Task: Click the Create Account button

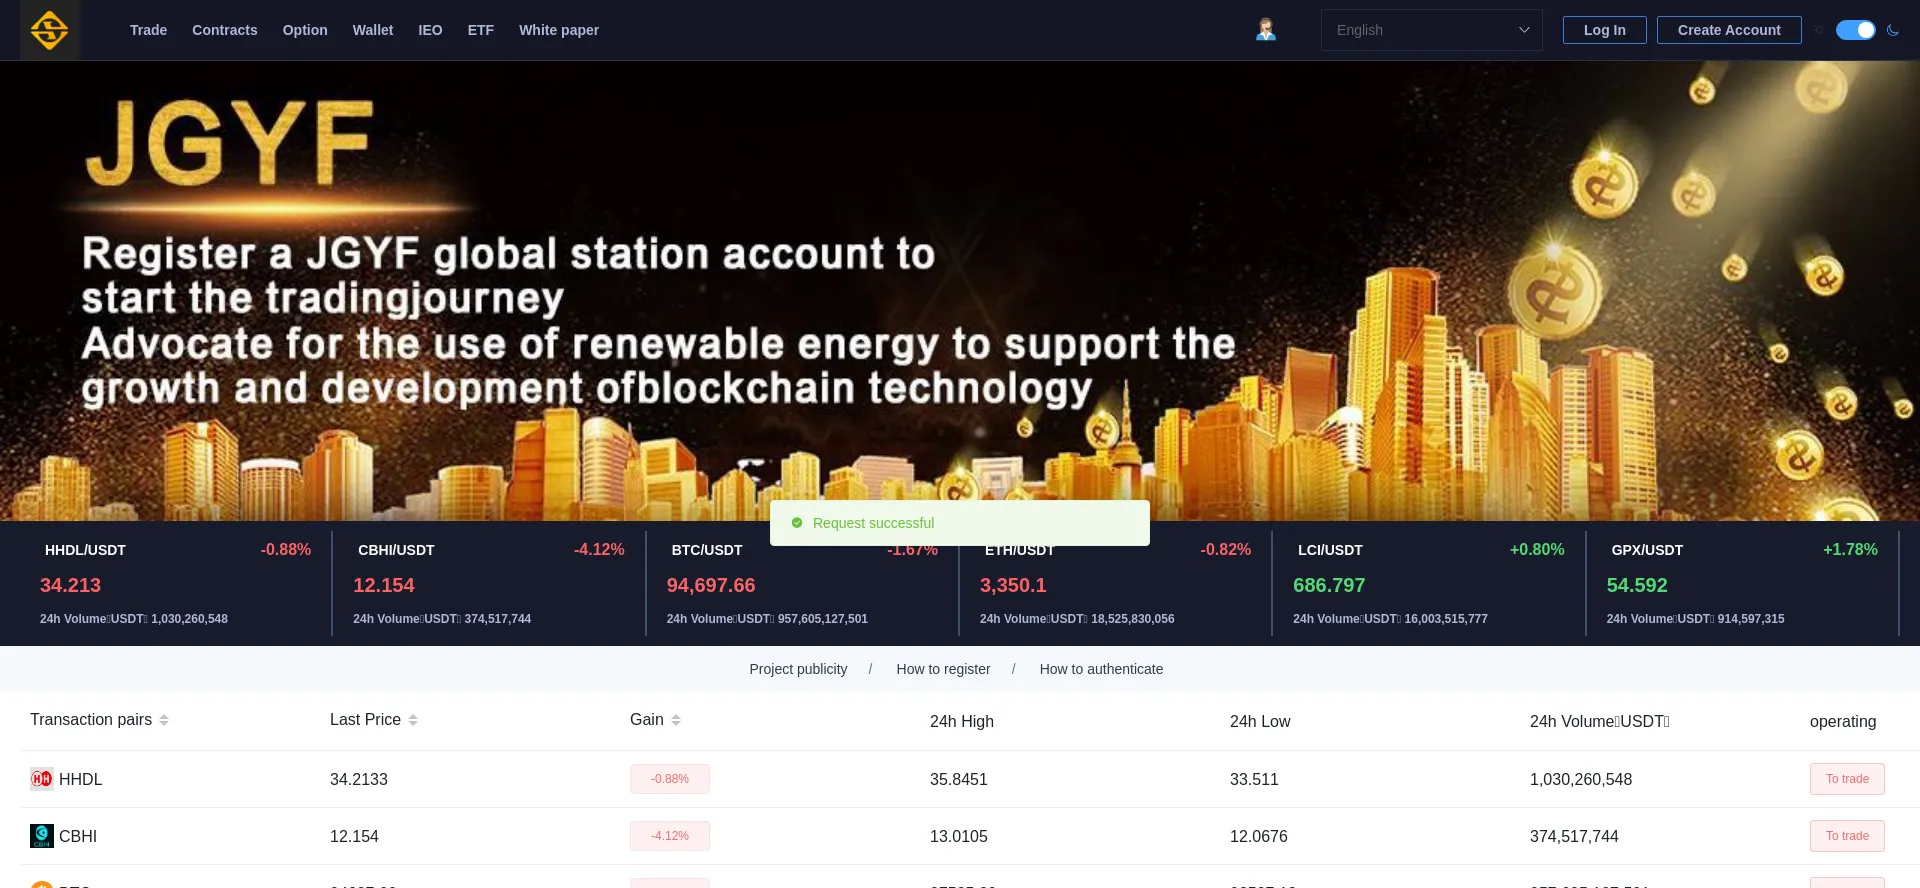Action: [1729, 30]
